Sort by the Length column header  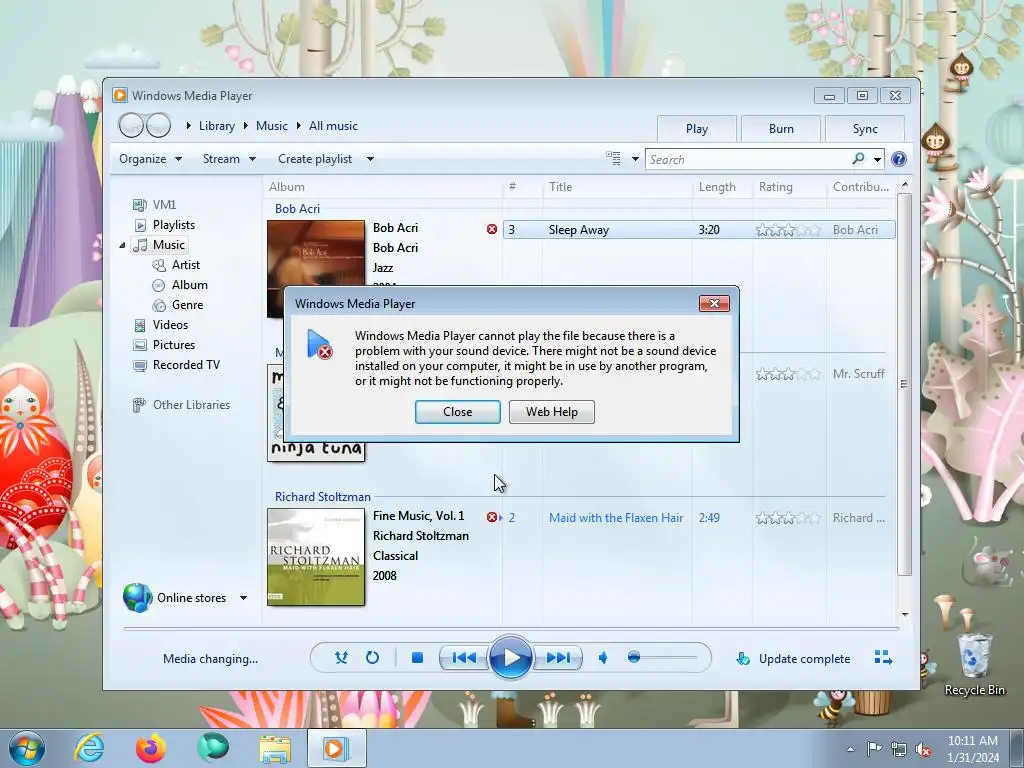click(x=717, y=187)
